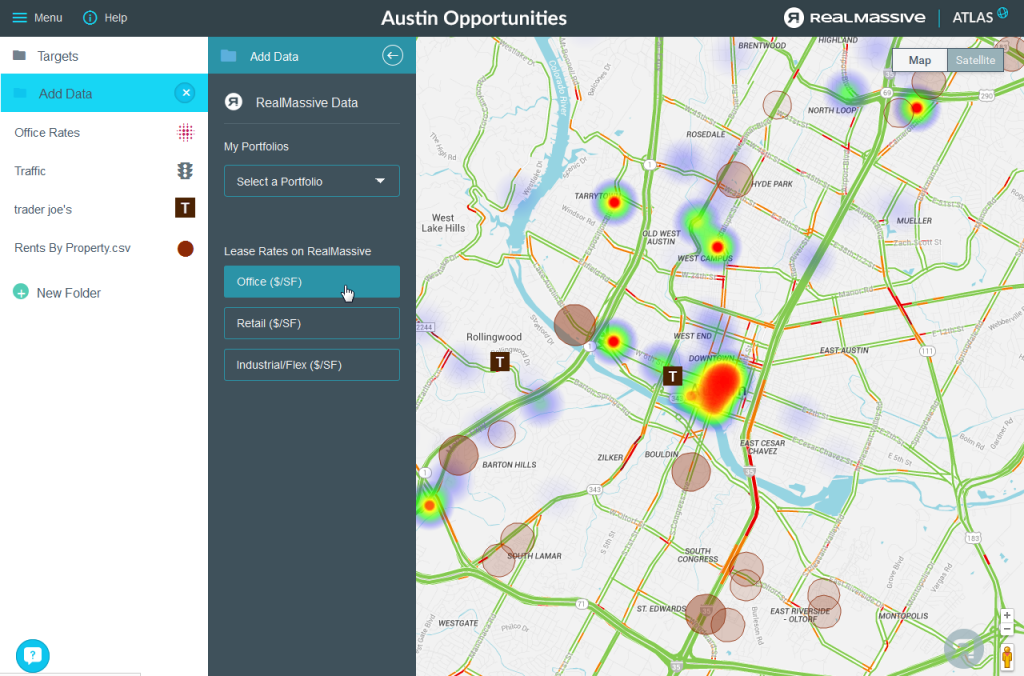
Task: Toggle Office ($/SF) lease rates
Action: [311, 282]
